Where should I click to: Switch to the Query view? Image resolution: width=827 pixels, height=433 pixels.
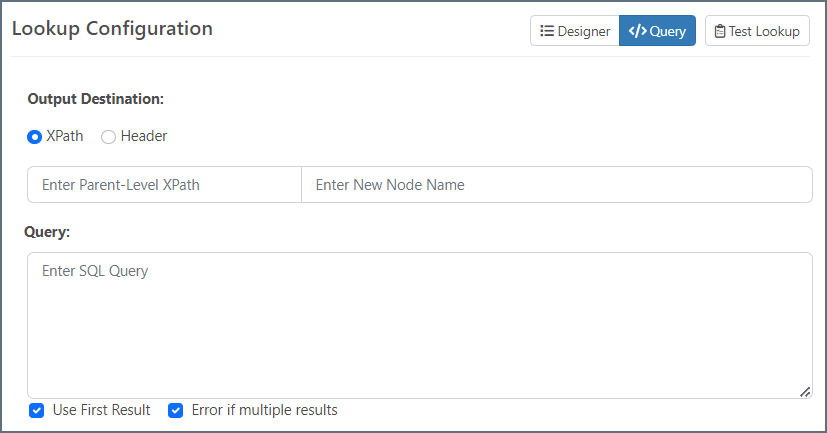[x=657, y=31]
